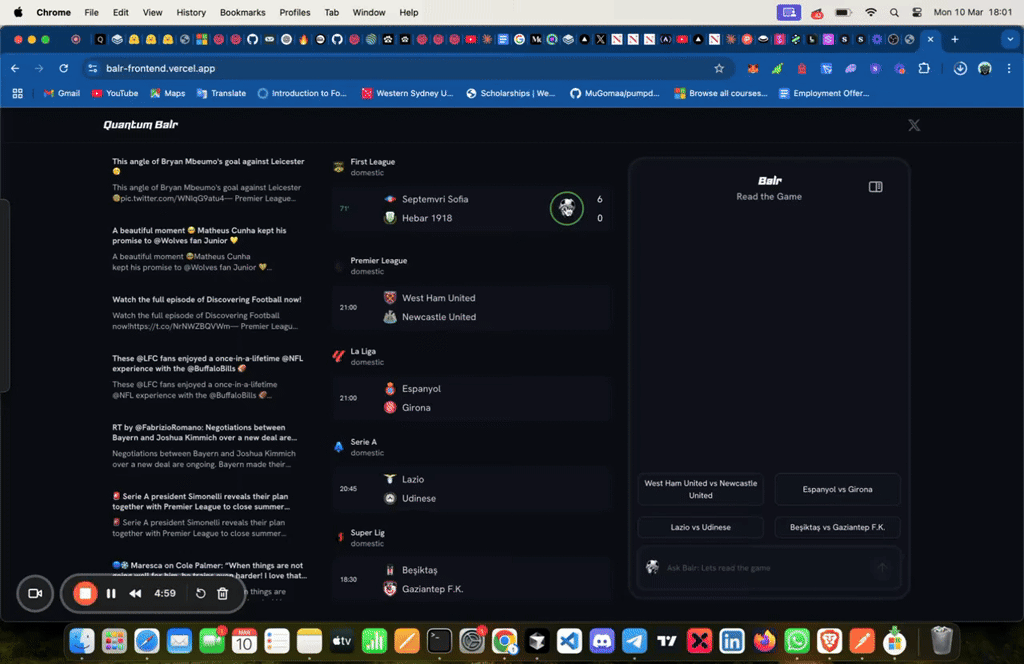Open Telegram from the dock
Viewport: 1024px width, 664px height.
[x=634, y=641]
